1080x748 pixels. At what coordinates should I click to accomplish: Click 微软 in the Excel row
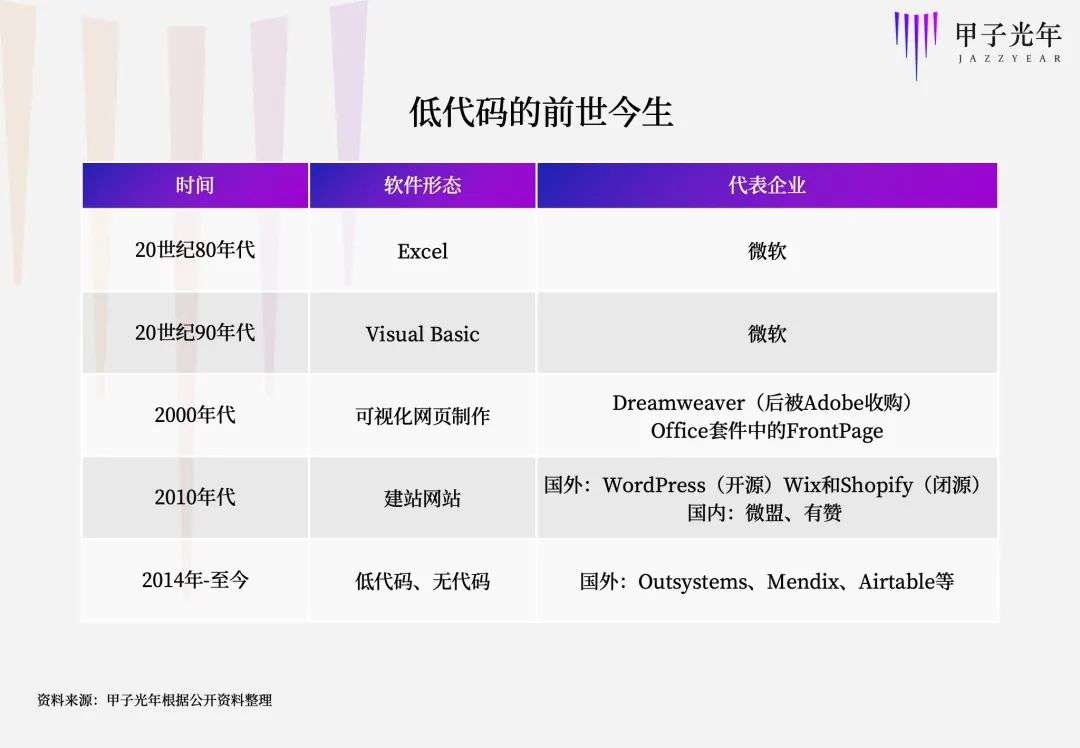tap(767, 251)
